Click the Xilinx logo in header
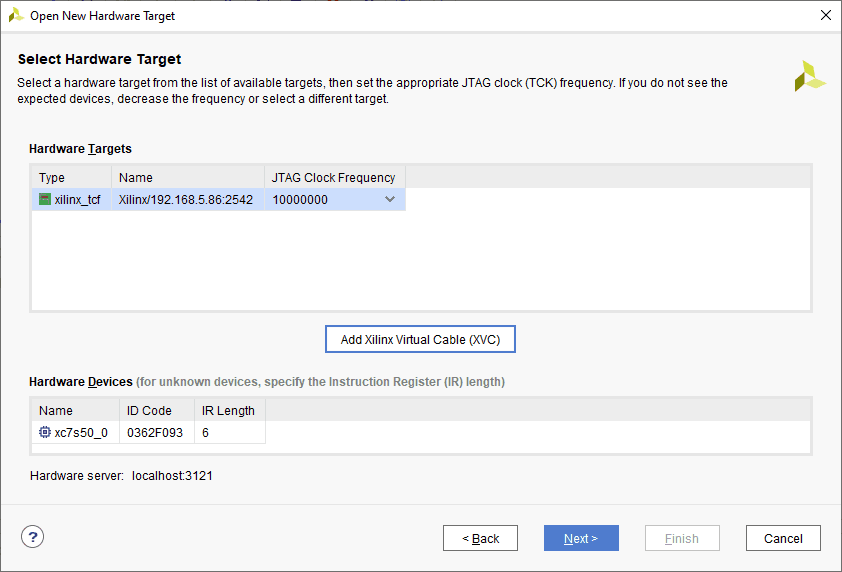Image resolution: width=842 pixels, height=572 pixels. coord(810,77)
